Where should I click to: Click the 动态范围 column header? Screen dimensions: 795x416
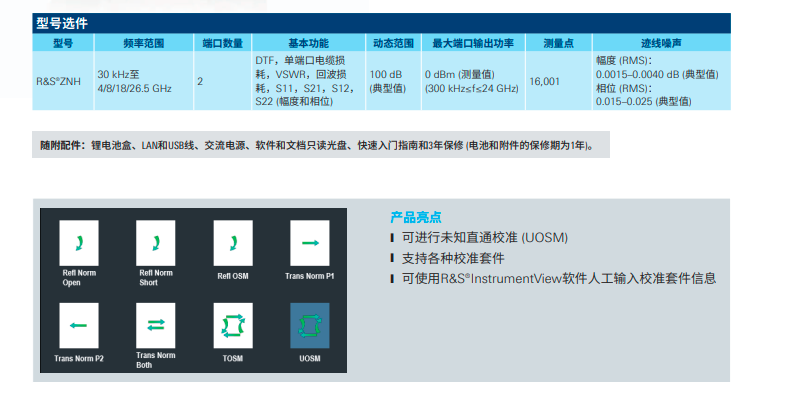coord(393,44)
